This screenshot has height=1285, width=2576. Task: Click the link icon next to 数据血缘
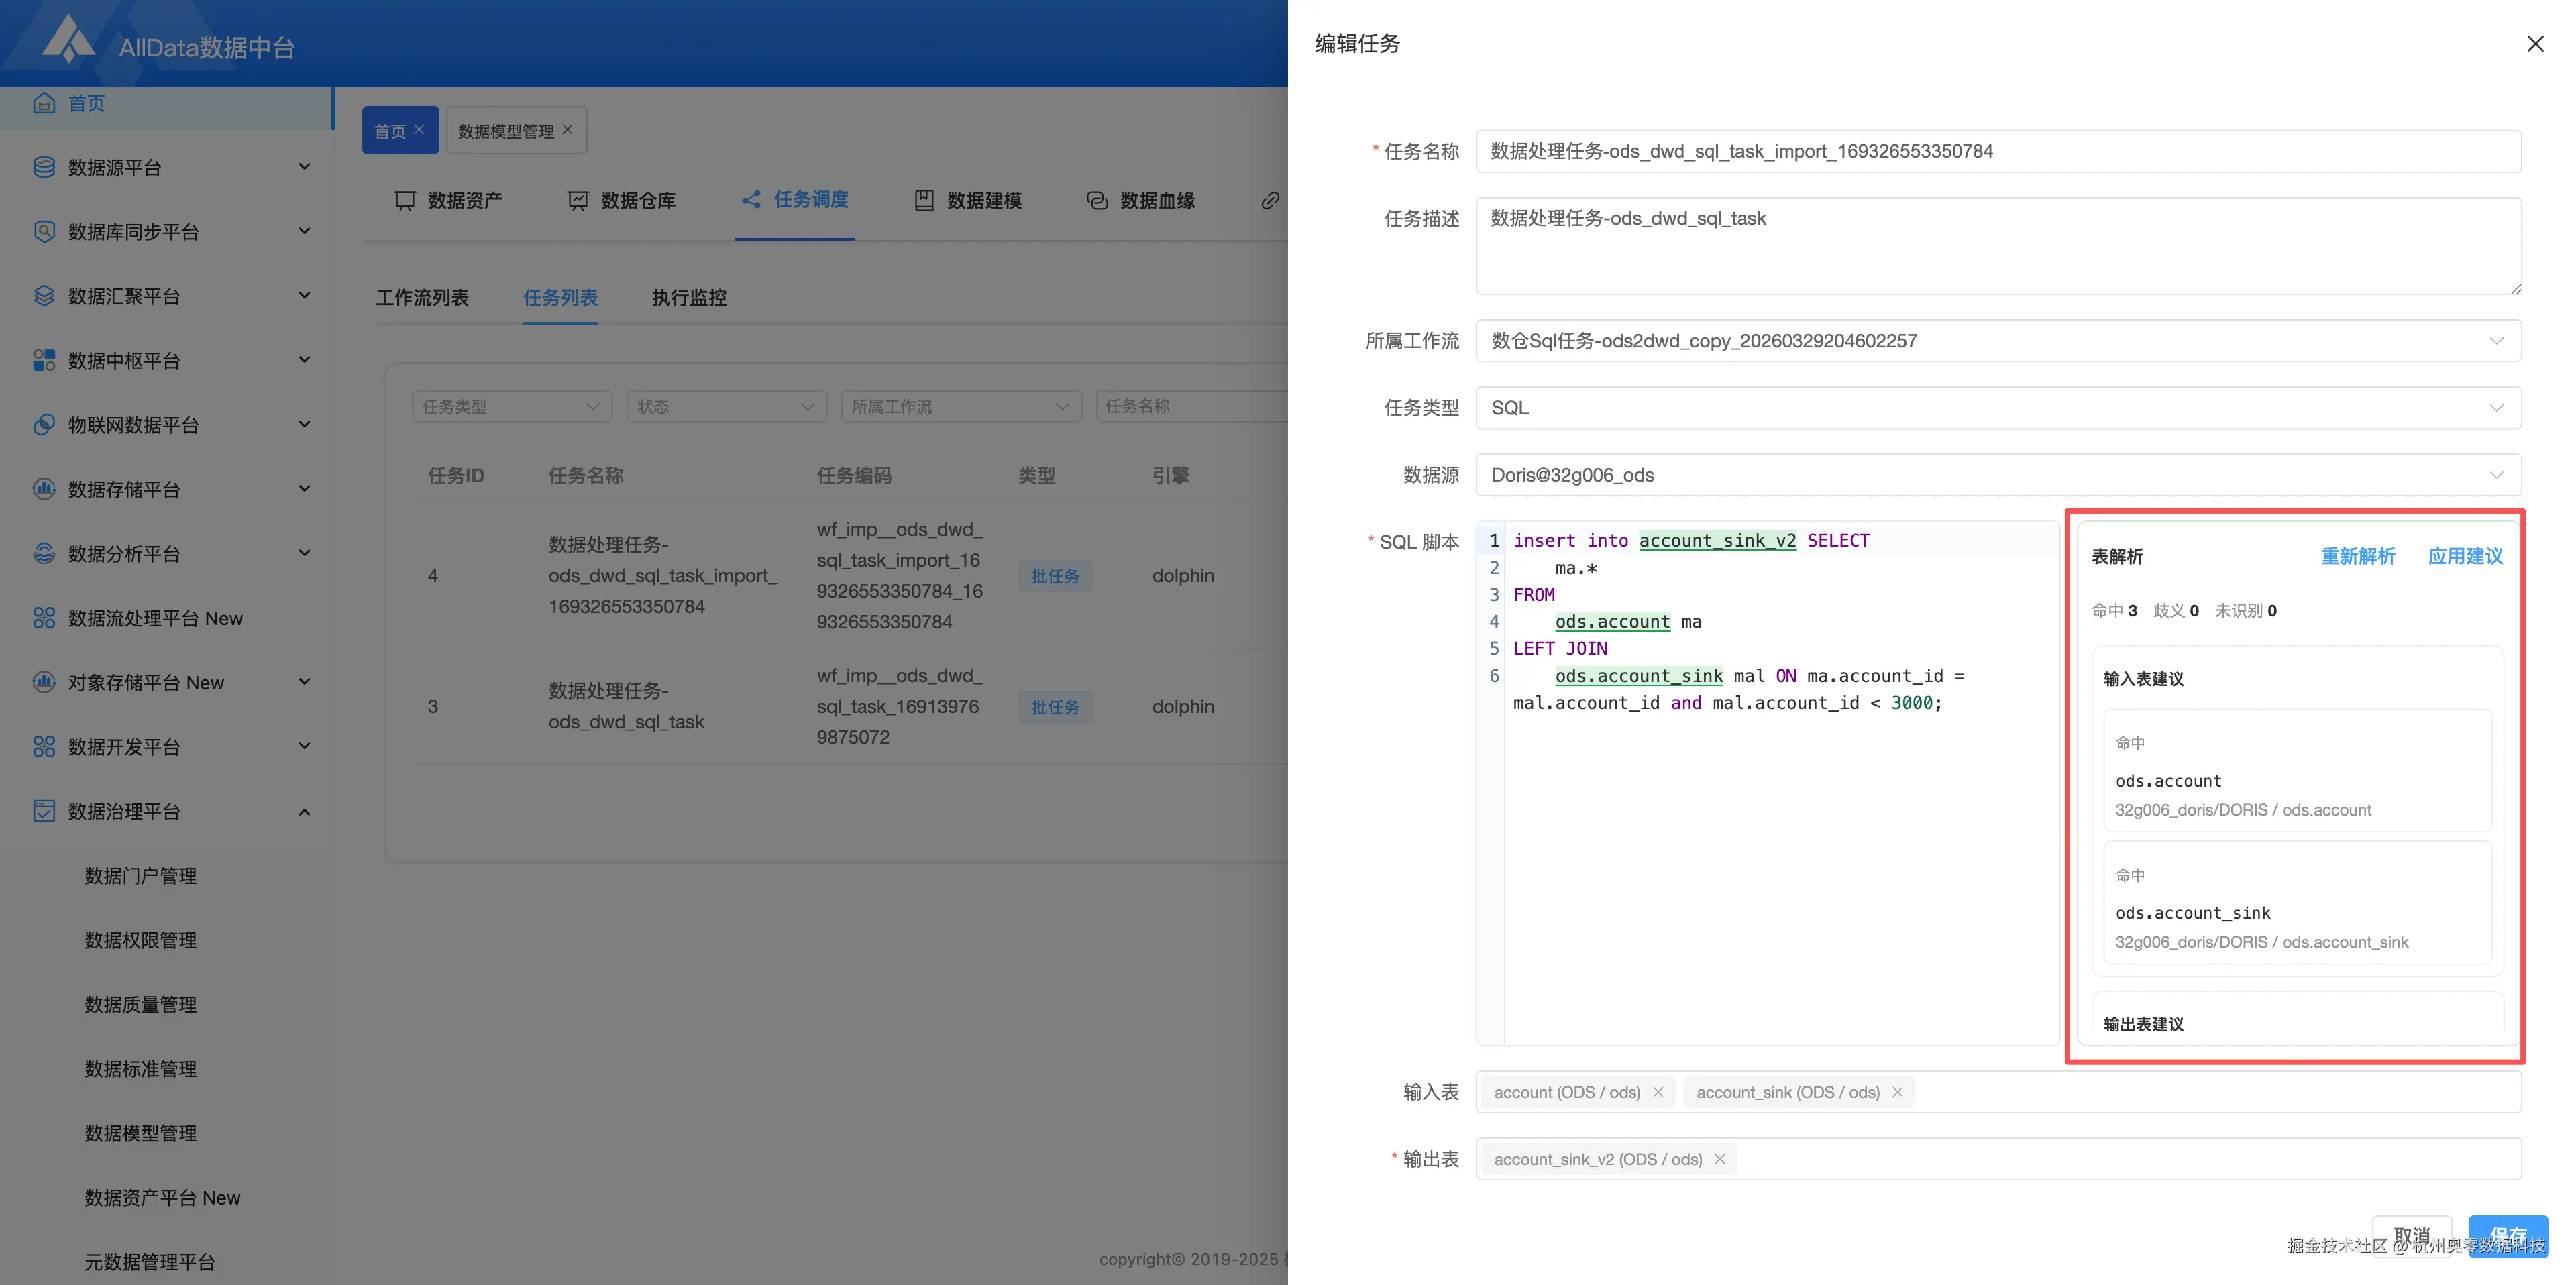(x=1270, y=200)
